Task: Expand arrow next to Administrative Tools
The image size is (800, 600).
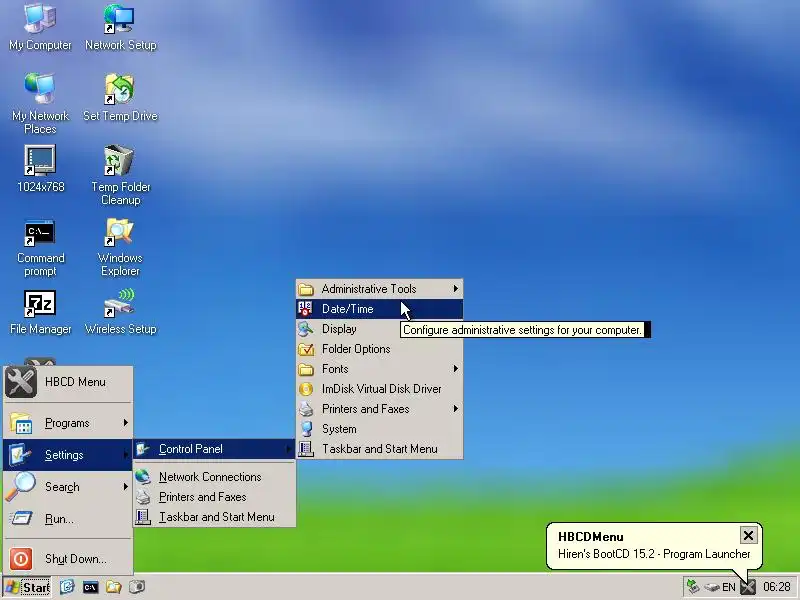Action: click(x=456, y=289)
